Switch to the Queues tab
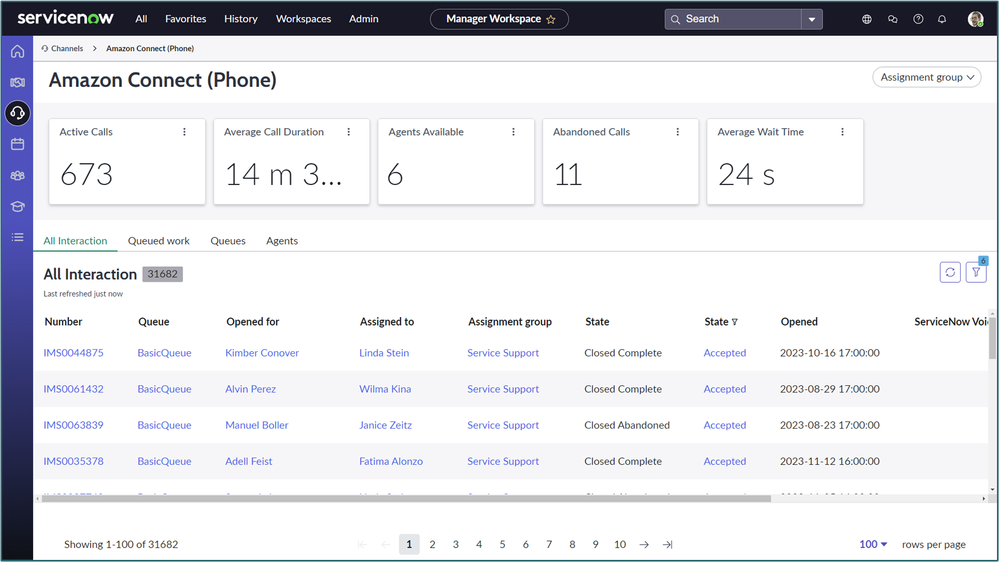 (x=227, y=241)
